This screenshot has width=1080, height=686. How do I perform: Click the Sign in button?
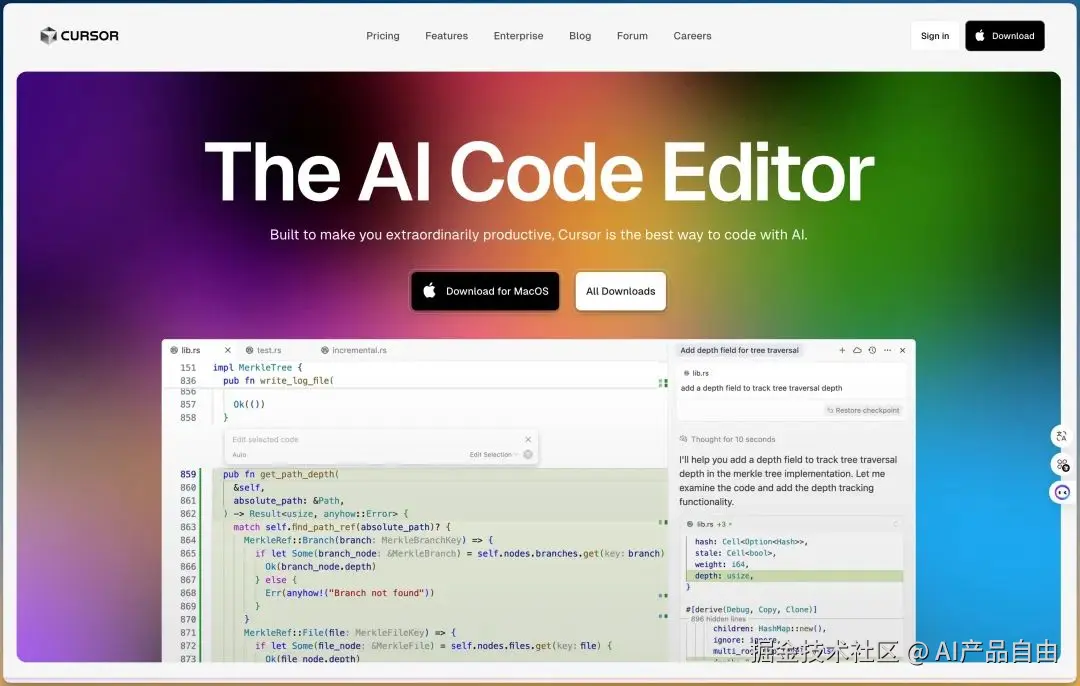[x=935, y=36]
